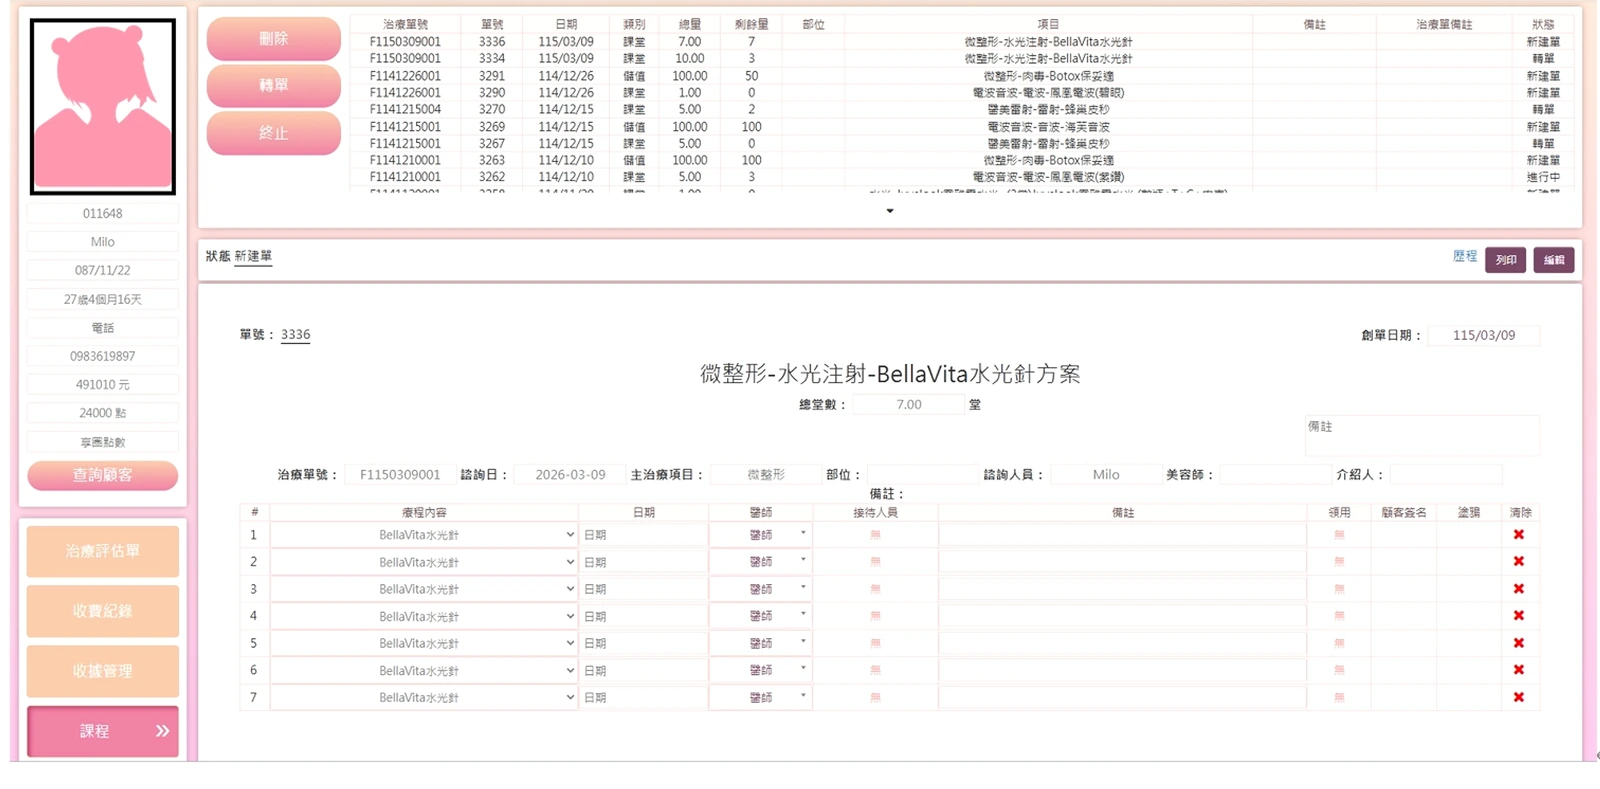Clear row 3 with the red X icon
This screenshot has width=1600, height=789.
pyautogui.click(x=1518, y=589)
